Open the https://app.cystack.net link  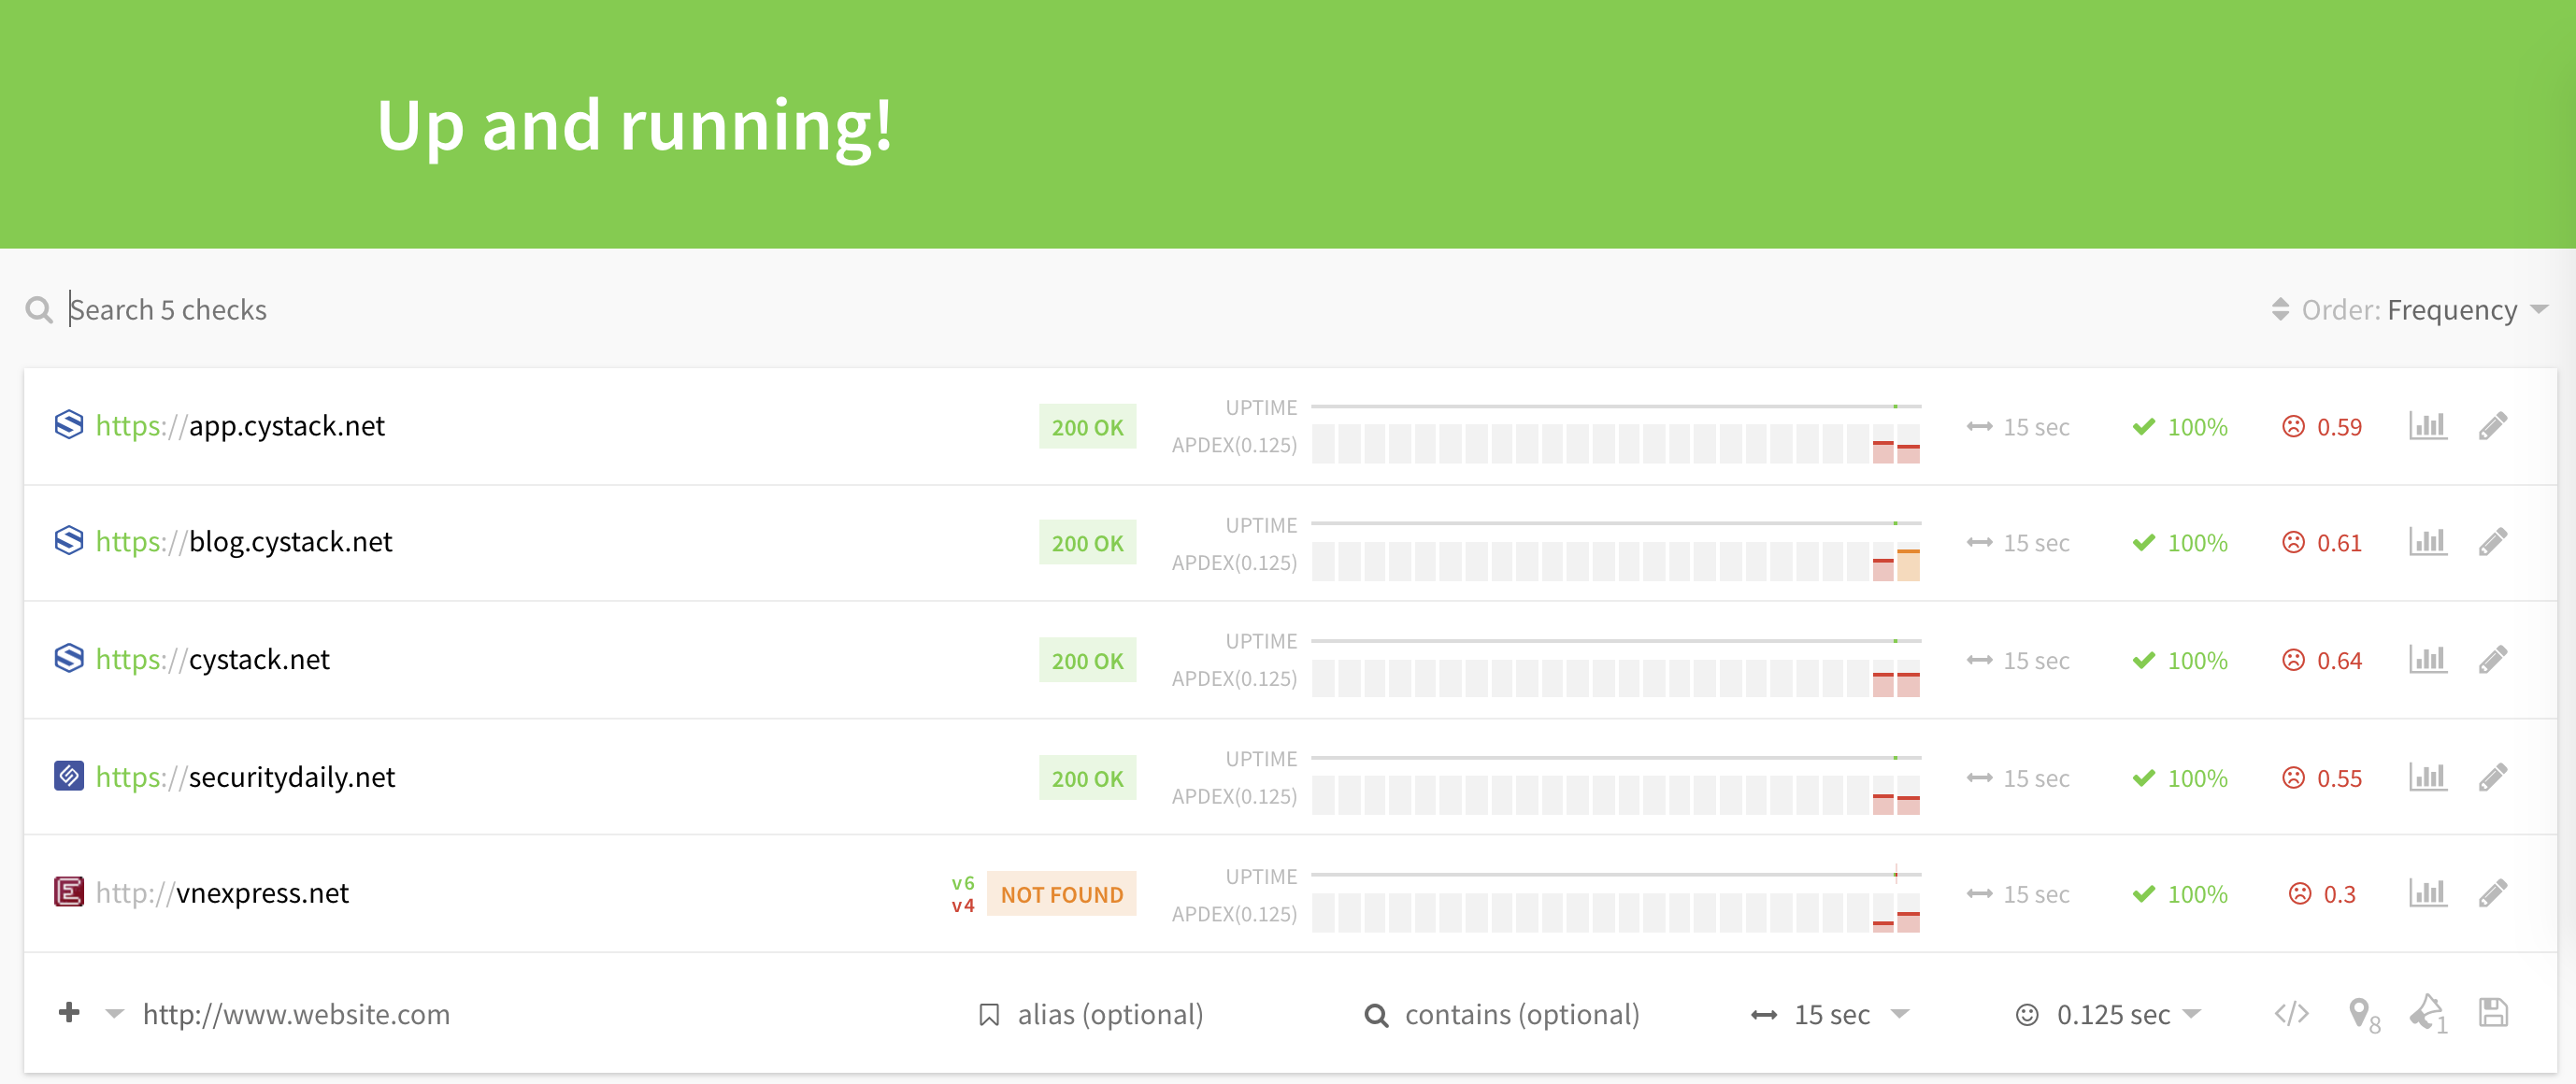click(240, 426)
